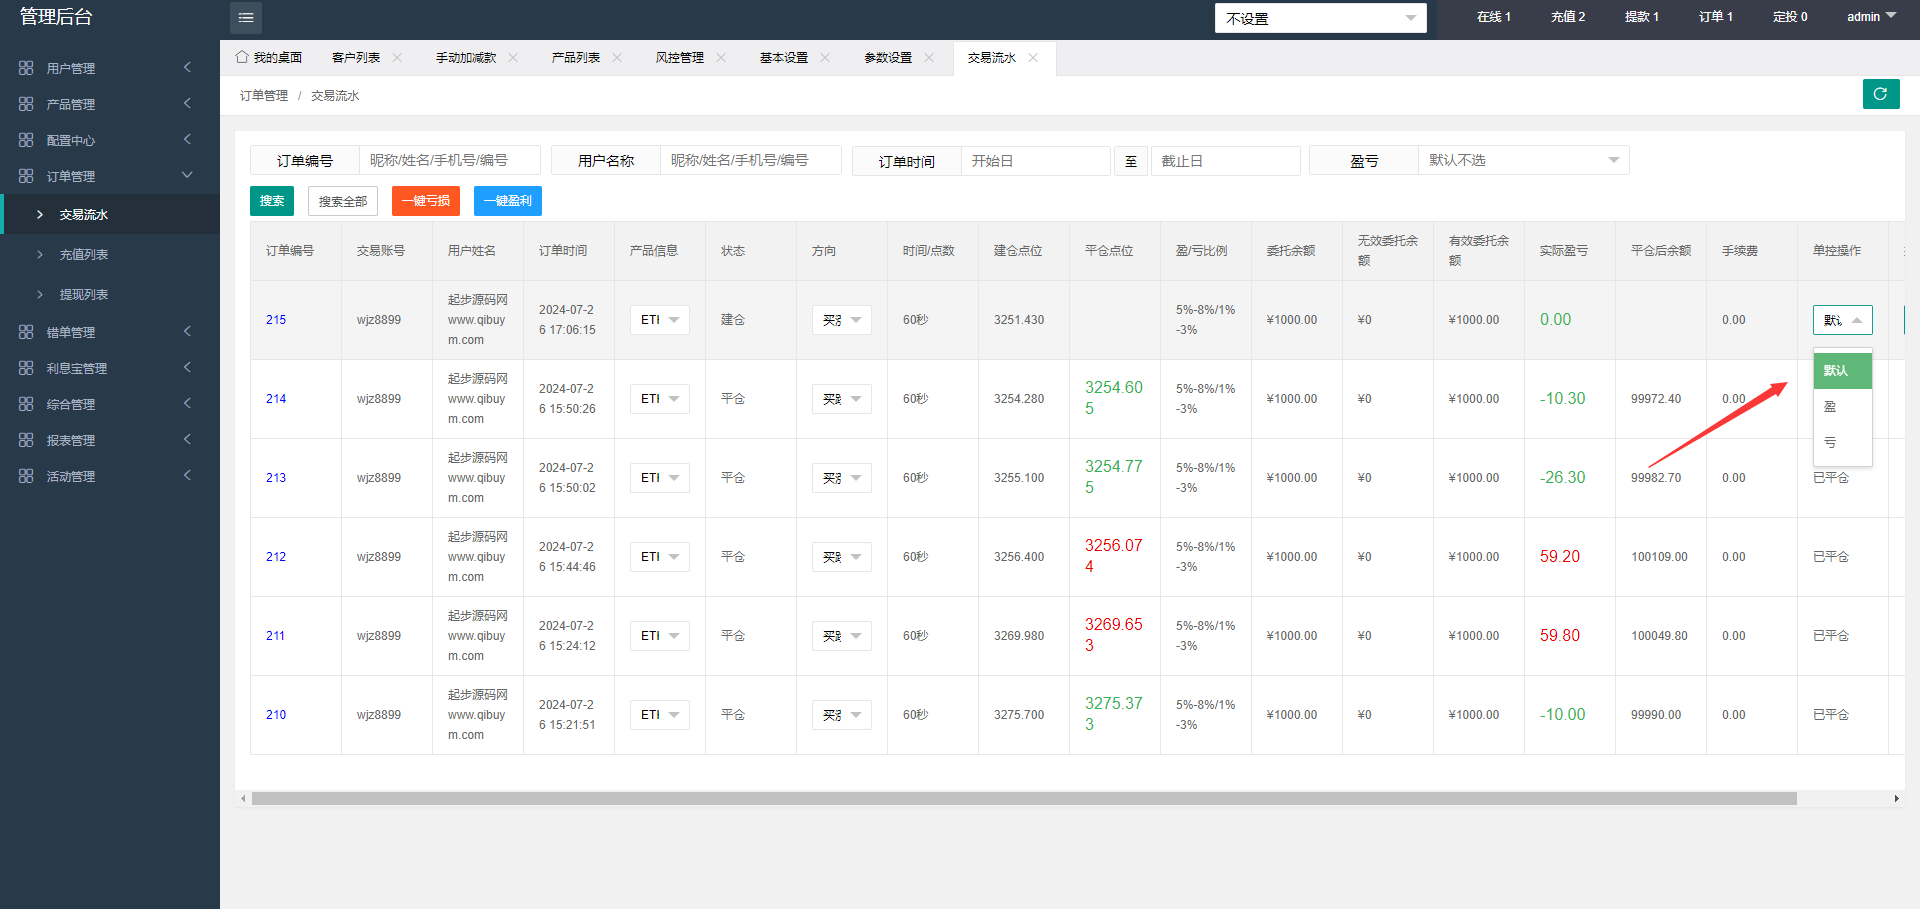Viewport: 1920px width, 909px height.
Task: Click the orange 一键亏损 button
Action: [425, 201]
